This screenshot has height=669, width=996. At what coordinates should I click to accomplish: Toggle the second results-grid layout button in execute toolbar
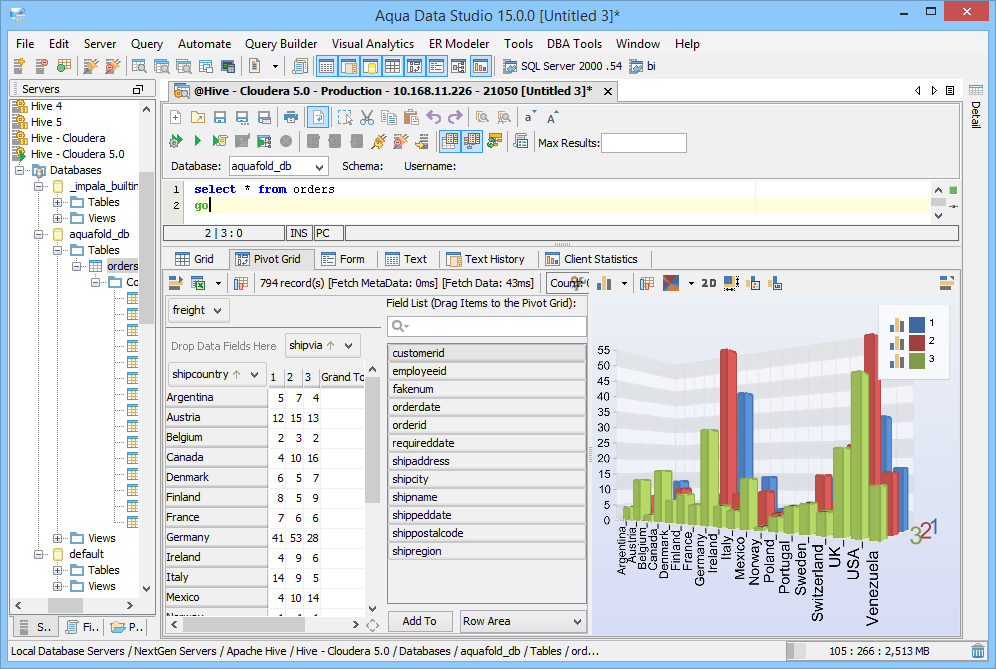coord(472,141)
